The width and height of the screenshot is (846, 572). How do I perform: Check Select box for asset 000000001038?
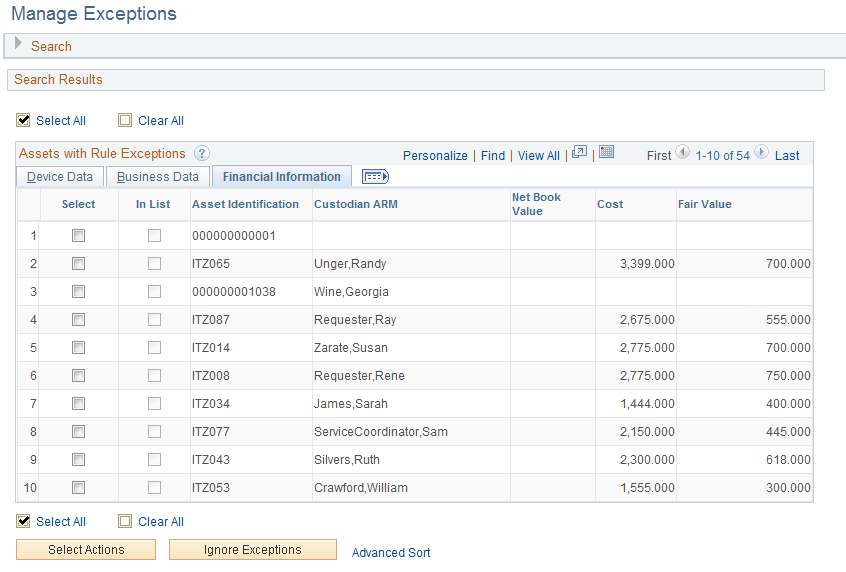tap(79, 291)
